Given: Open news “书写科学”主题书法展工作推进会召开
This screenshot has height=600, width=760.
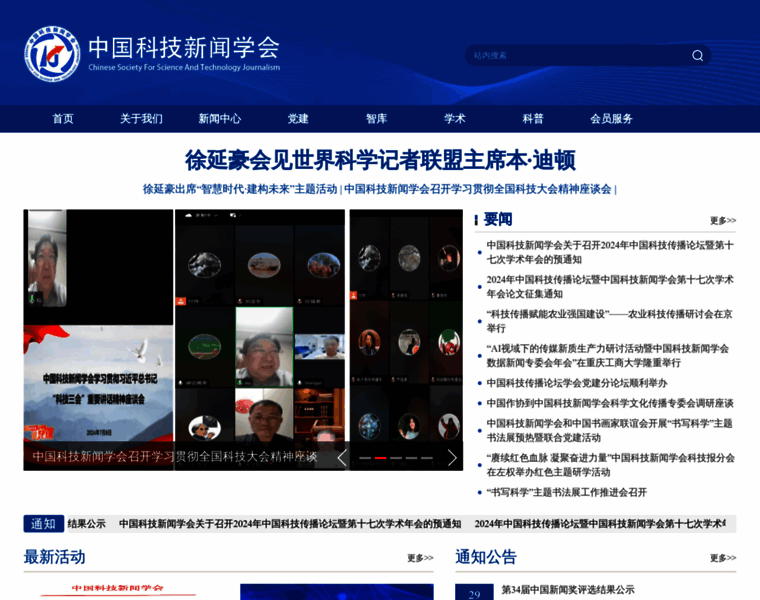Looking at the screenshot, I should tap(567, 492).
